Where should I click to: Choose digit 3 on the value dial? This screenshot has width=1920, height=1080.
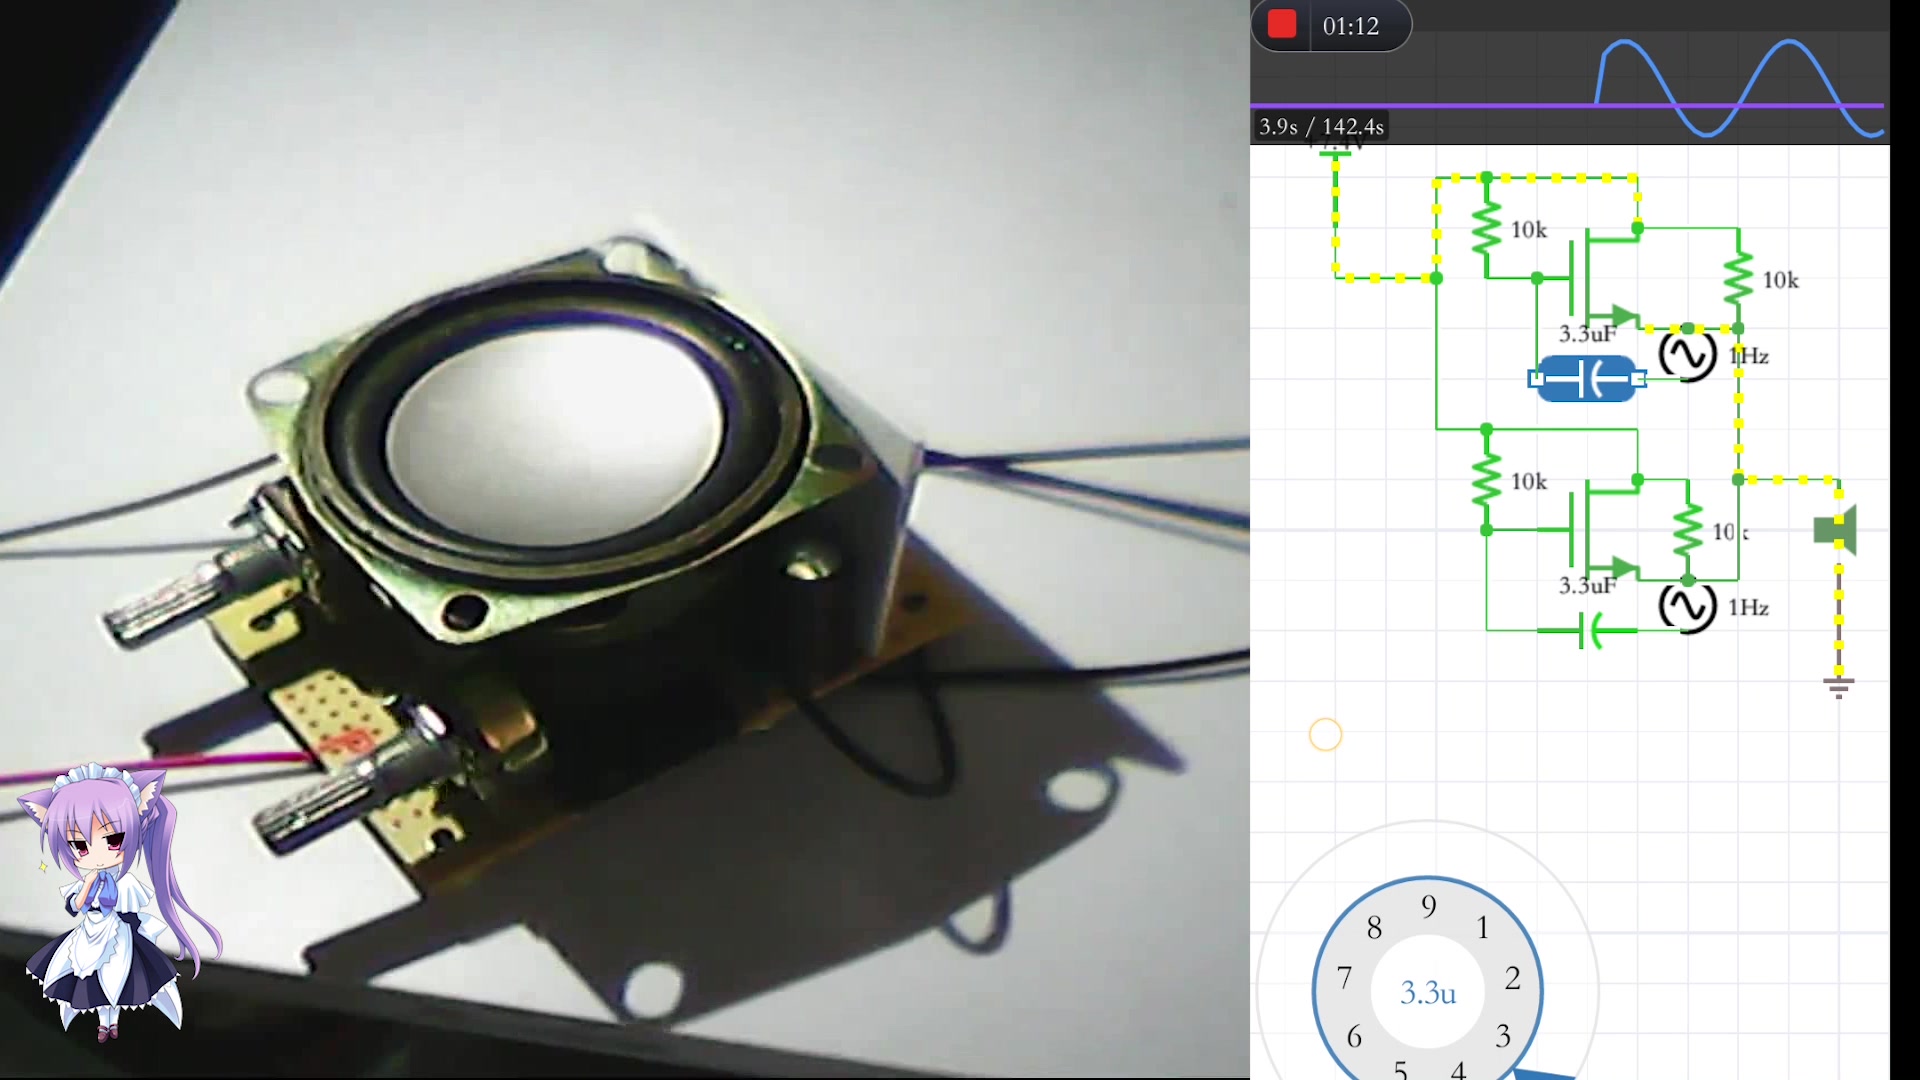1503,1036
